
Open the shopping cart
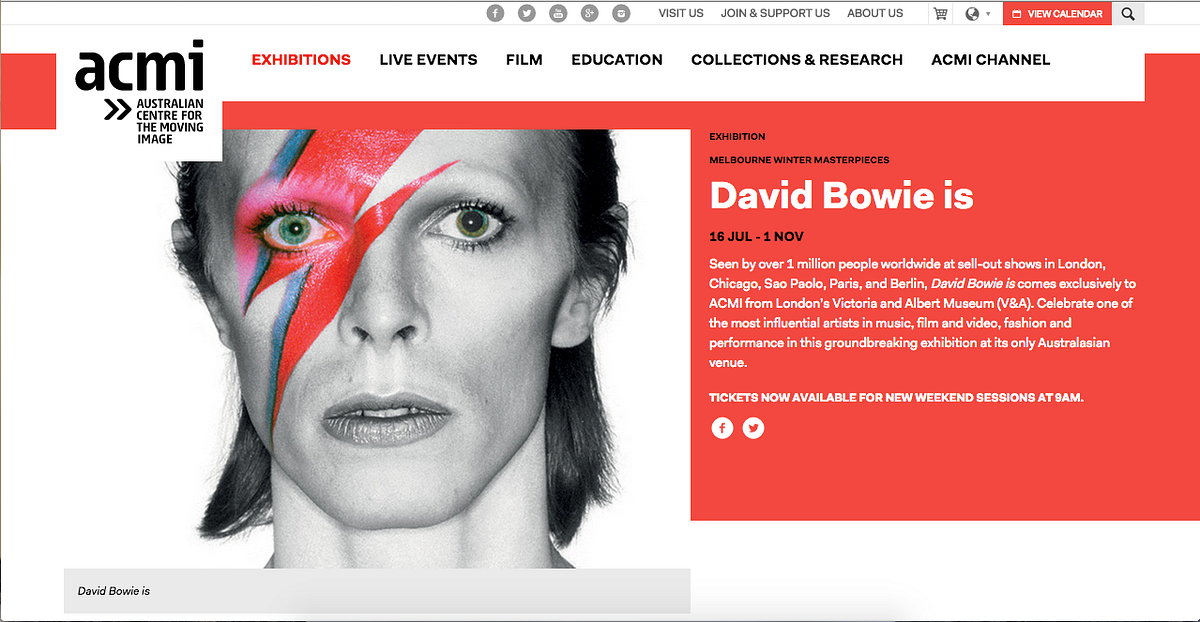tap(940, 13)
